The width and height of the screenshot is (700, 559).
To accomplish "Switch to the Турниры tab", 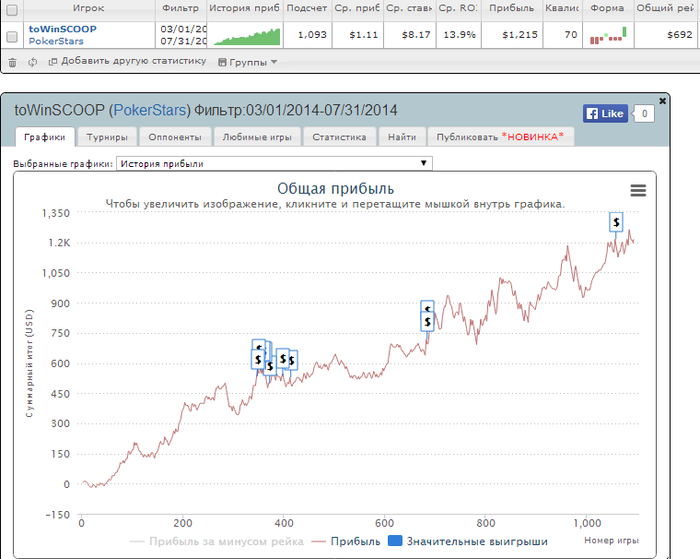I will tap(107, 137).
